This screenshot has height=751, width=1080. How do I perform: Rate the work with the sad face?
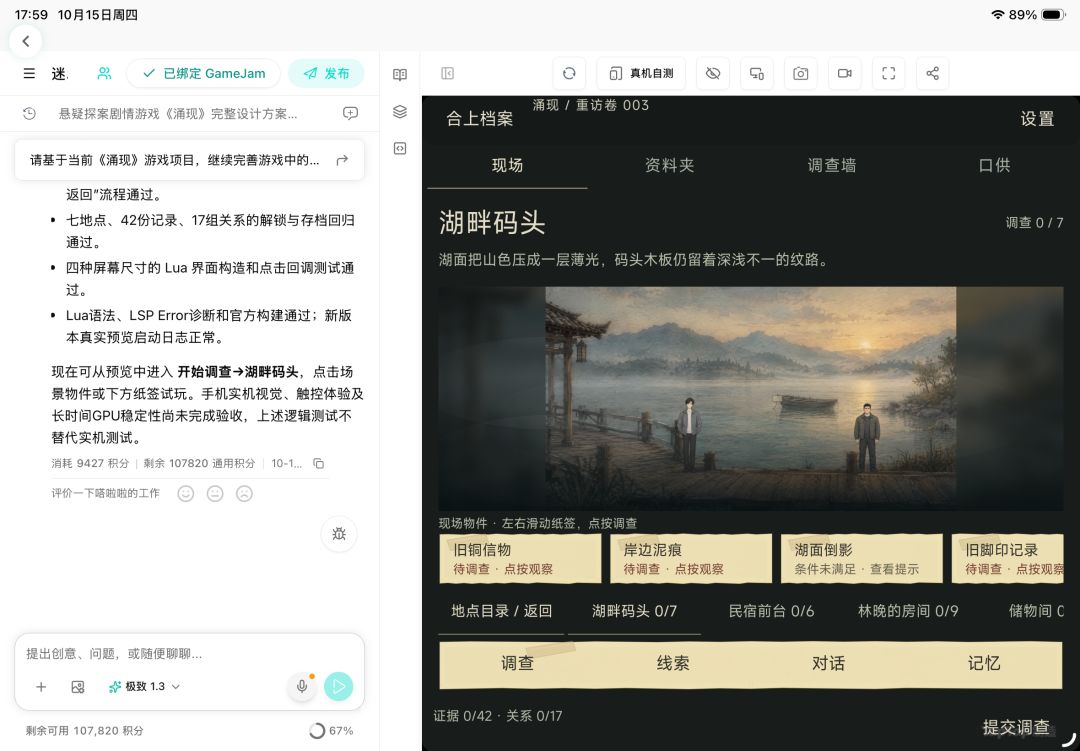tap(244, 493)
